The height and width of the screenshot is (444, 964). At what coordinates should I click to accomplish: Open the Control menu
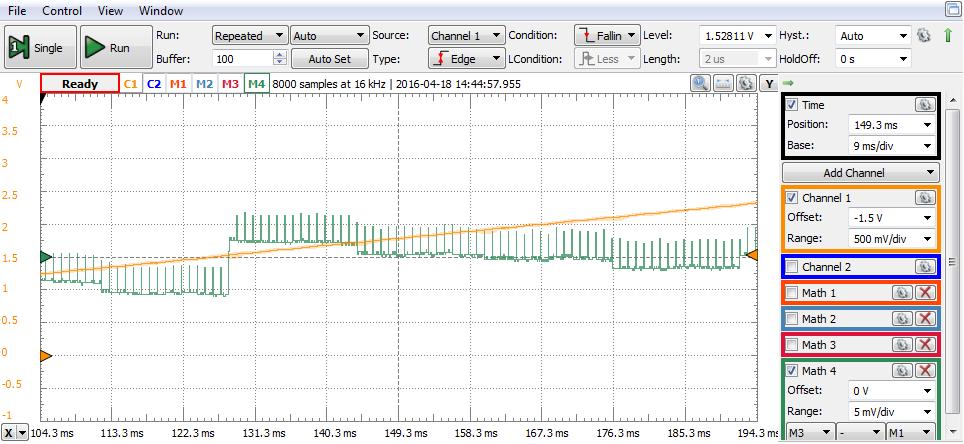[62, 10]
